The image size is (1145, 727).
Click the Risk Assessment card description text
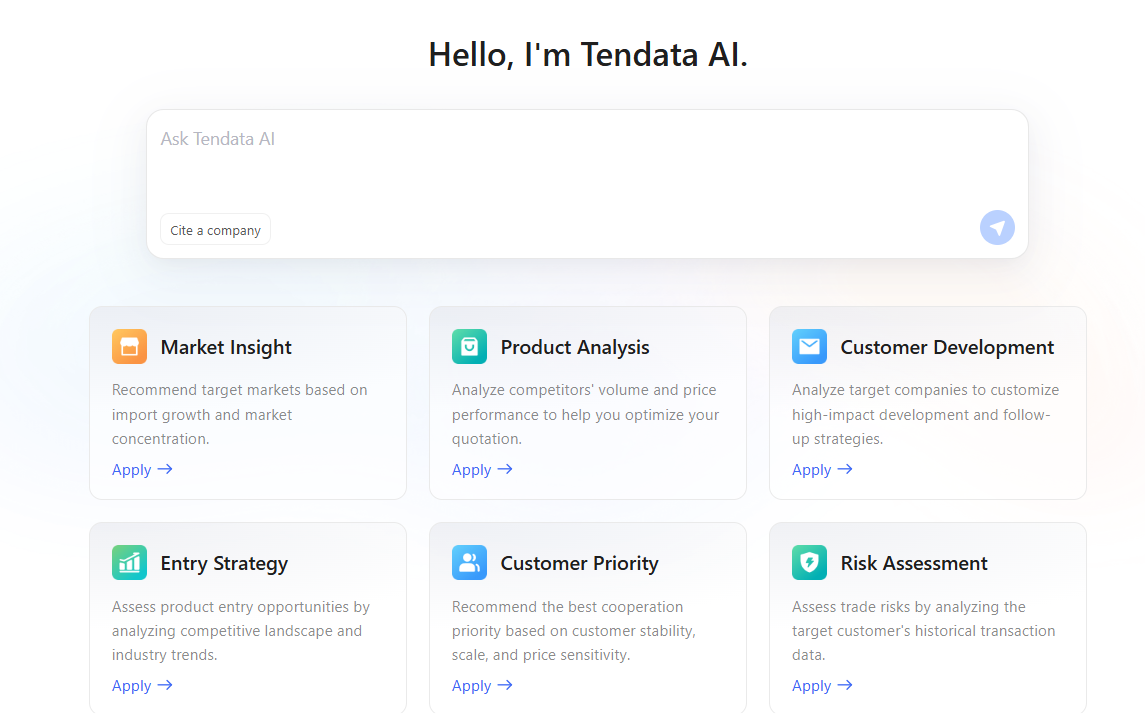pyautogui.click(x=923, y=631)
